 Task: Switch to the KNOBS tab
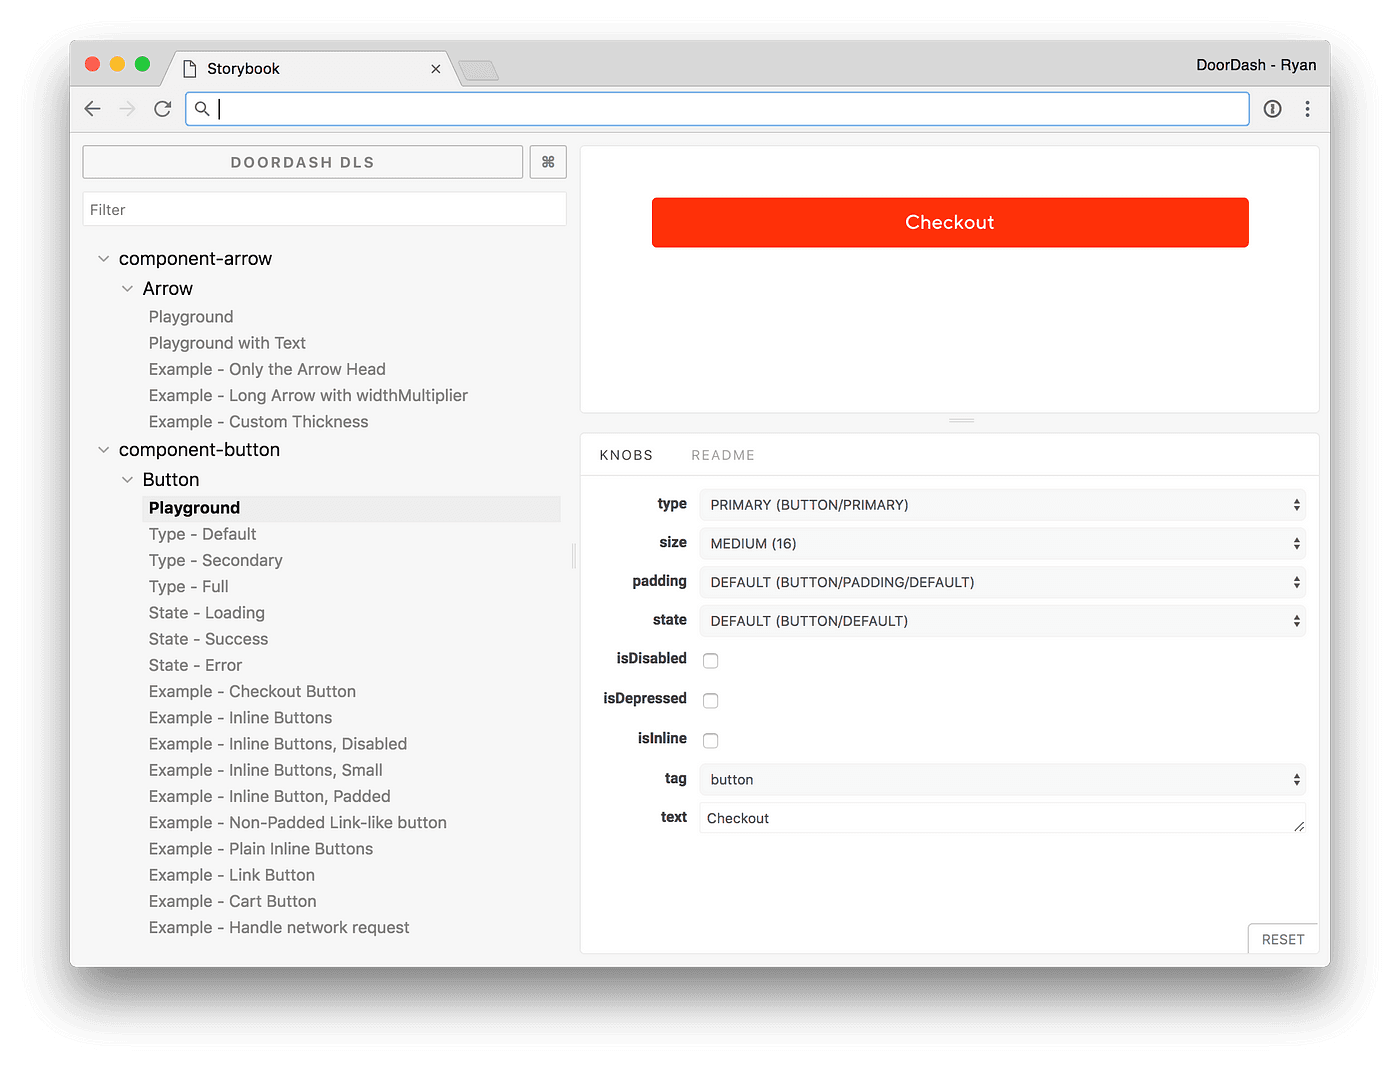tap(626, 455)
